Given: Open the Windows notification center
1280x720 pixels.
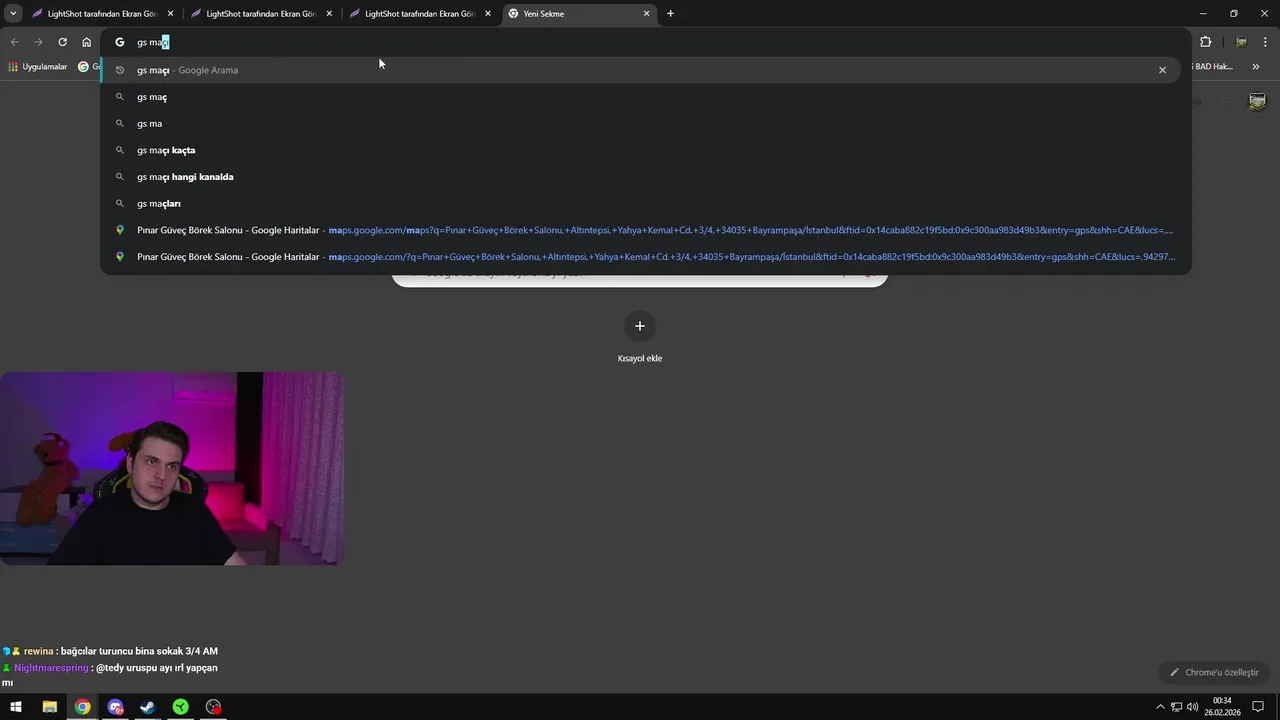Looking at the screenshot, I should (1258, 707).
